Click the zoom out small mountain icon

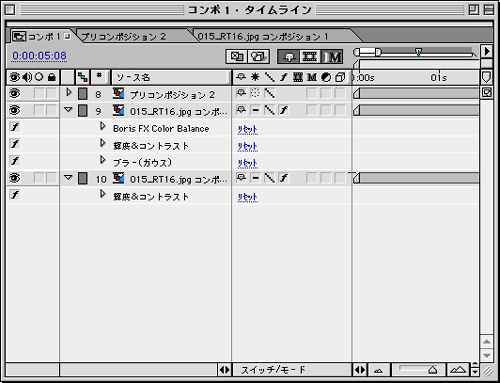[378, 370]
